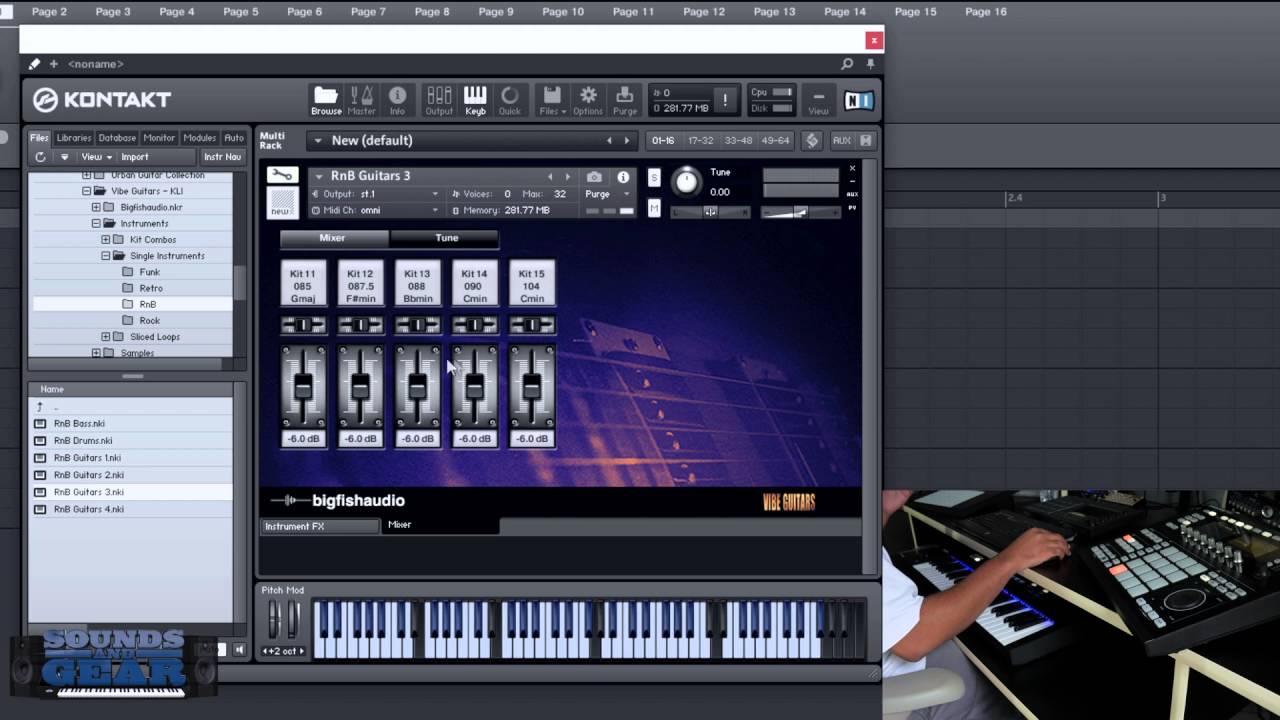
Task: Click the Native Instruments NI logo
Action: point(858,100)
